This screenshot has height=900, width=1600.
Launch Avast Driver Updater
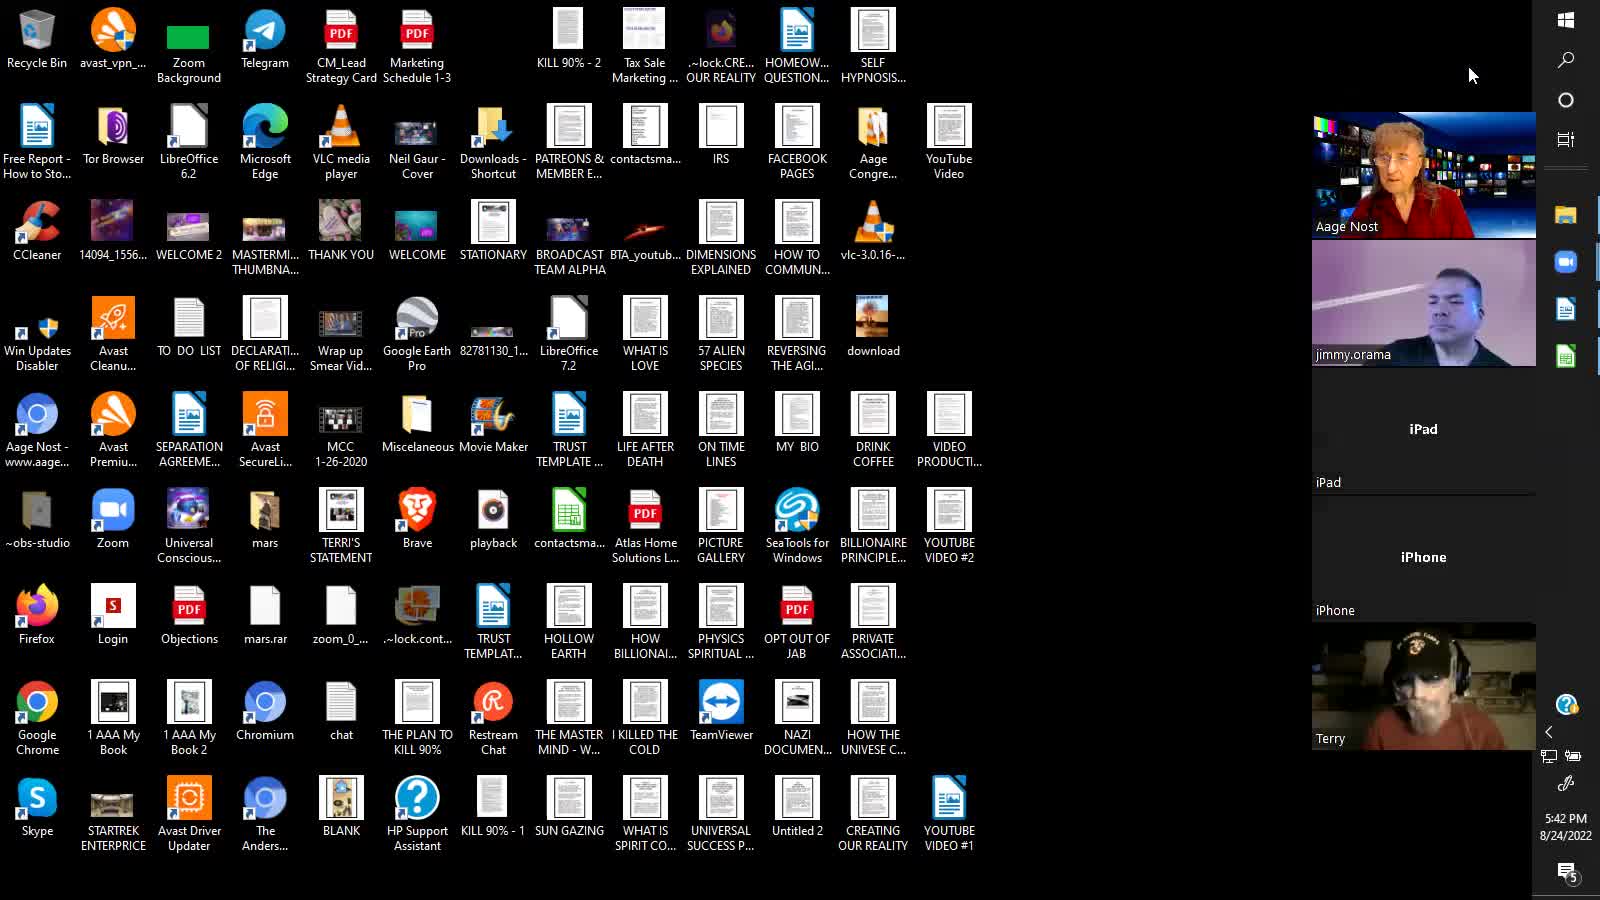tap(189, 815)
